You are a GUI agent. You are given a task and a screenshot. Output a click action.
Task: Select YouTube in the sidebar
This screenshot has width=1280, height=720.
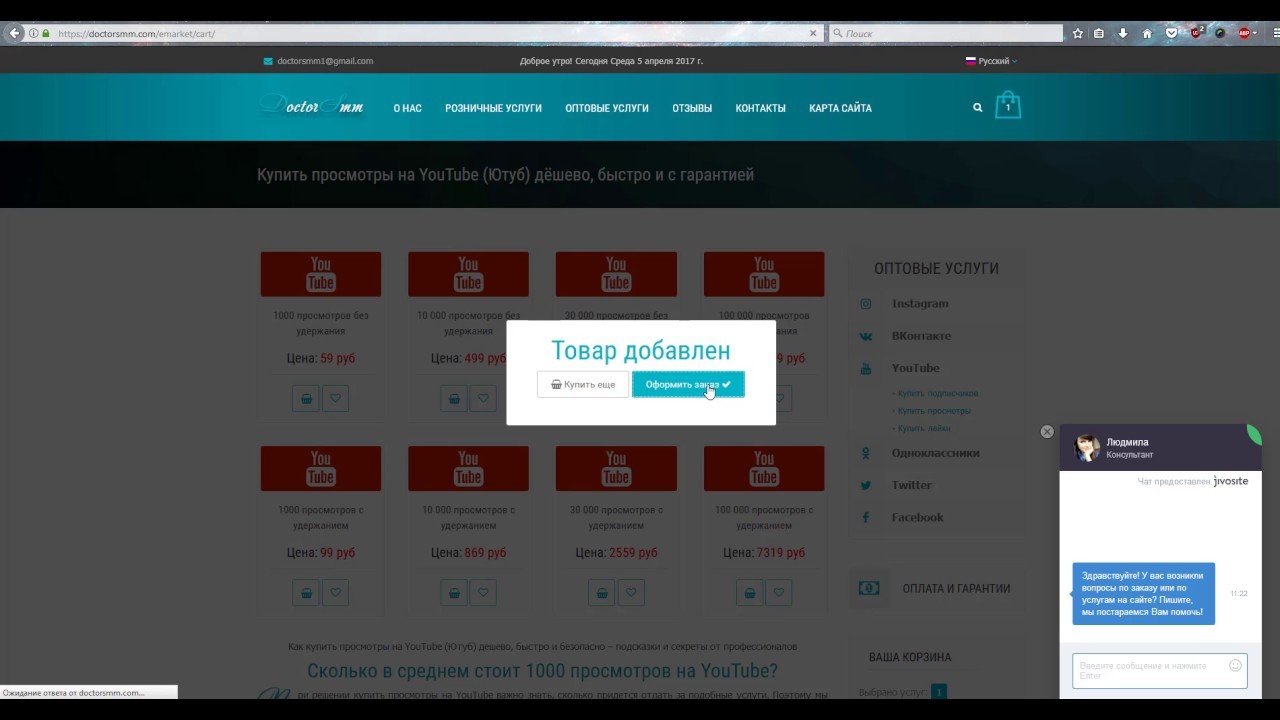915,368
